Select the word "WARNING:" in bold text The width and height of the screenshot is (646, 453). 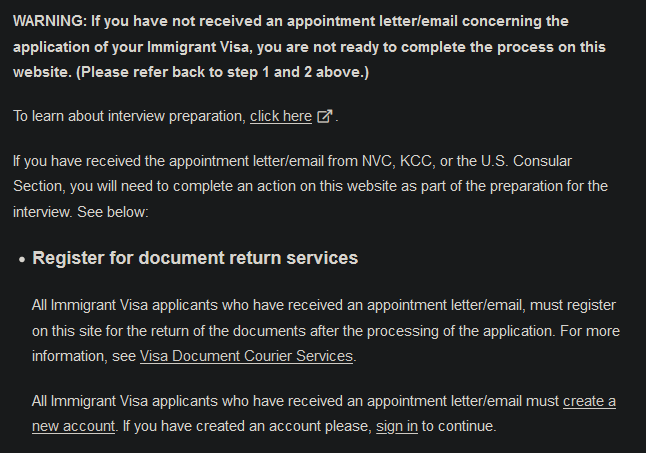[x=50, y=21]
